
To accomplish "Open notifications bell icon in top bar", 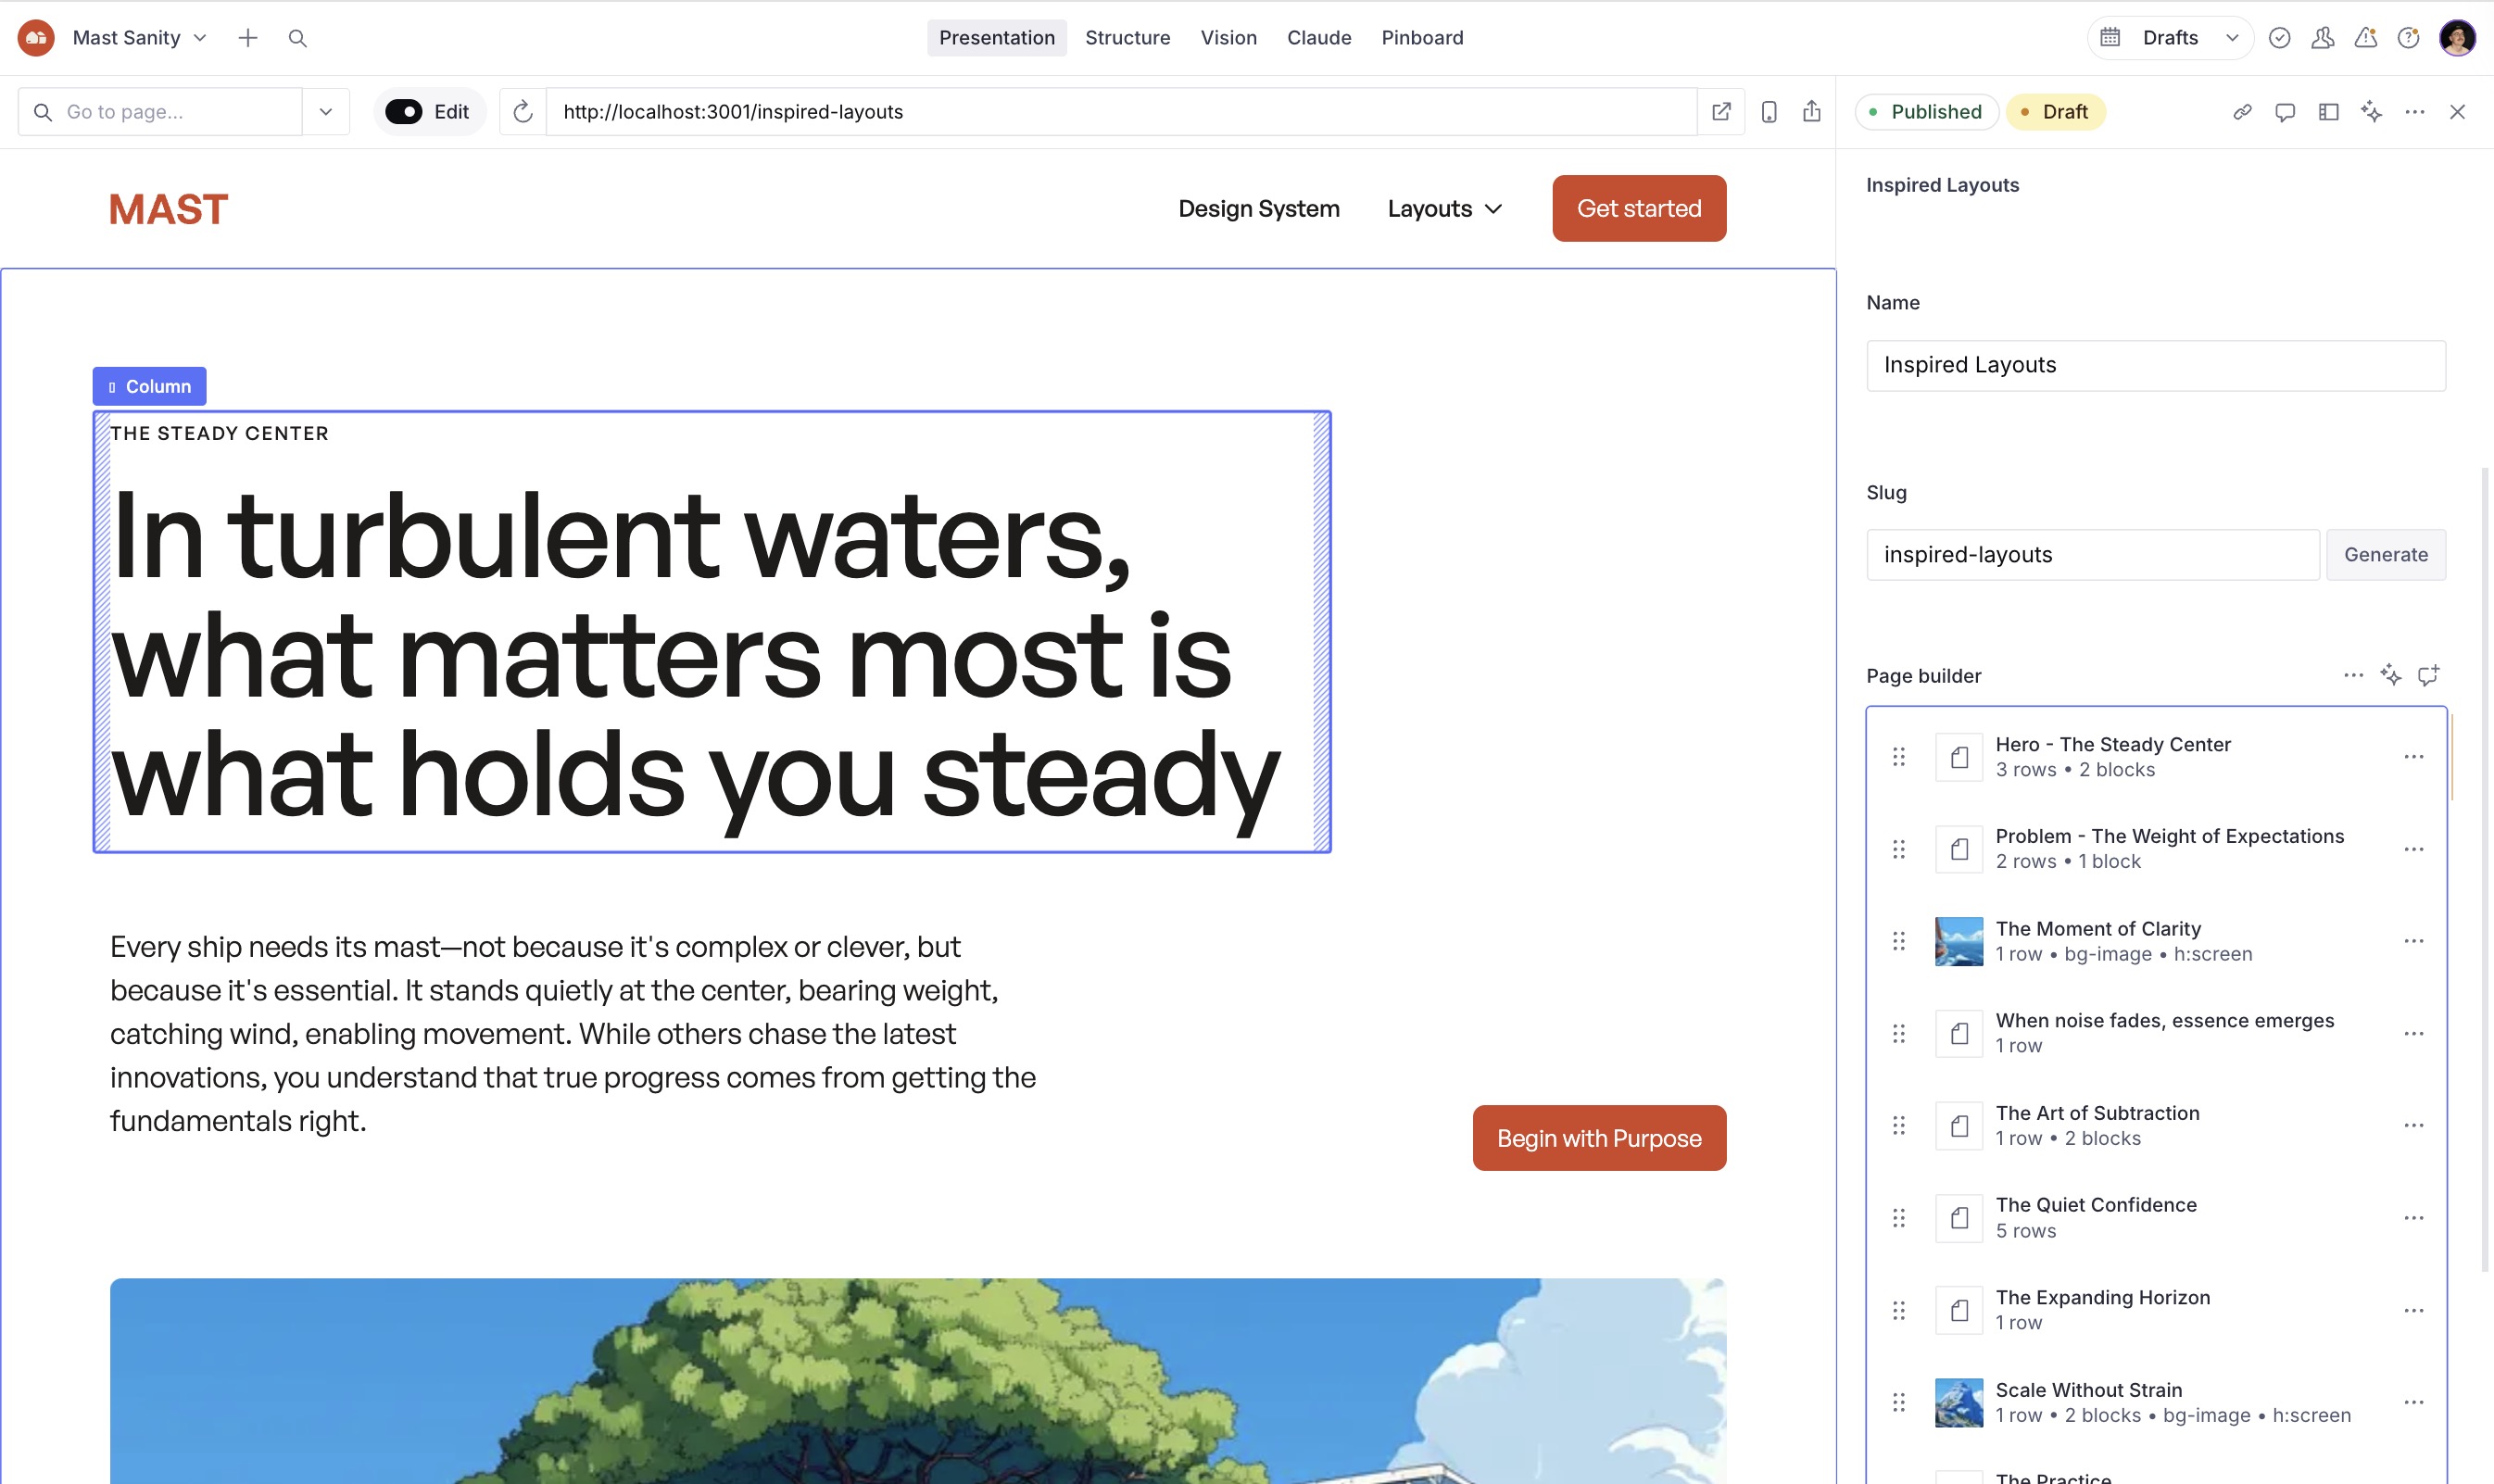I will [2366, 38].
